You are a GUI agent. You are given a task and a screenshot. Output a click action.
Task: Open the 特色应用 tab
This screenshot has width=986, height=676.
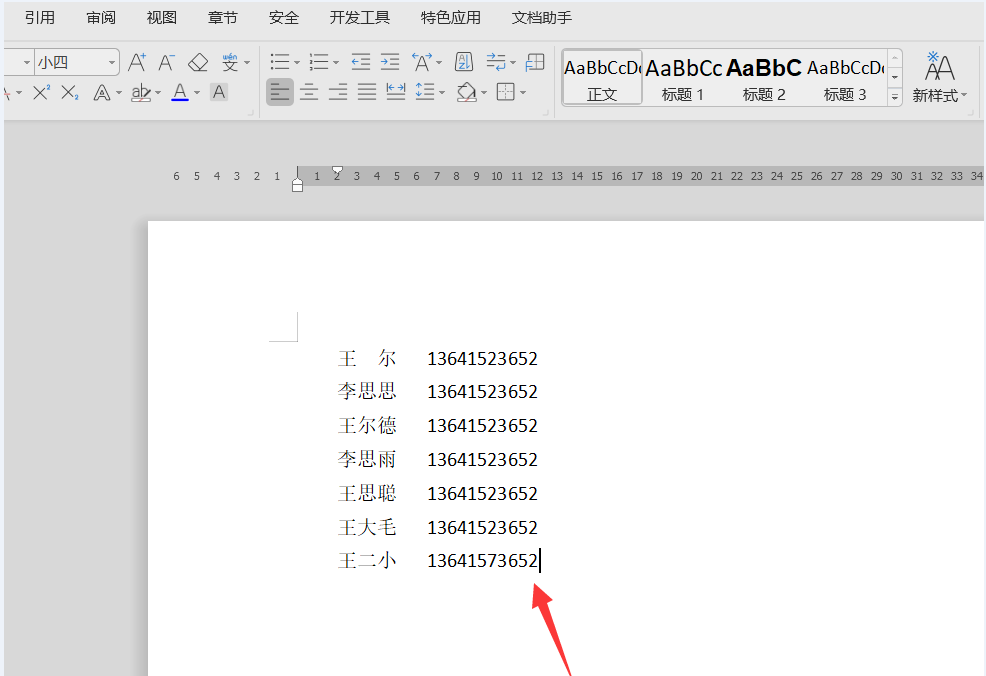[451, 18]
